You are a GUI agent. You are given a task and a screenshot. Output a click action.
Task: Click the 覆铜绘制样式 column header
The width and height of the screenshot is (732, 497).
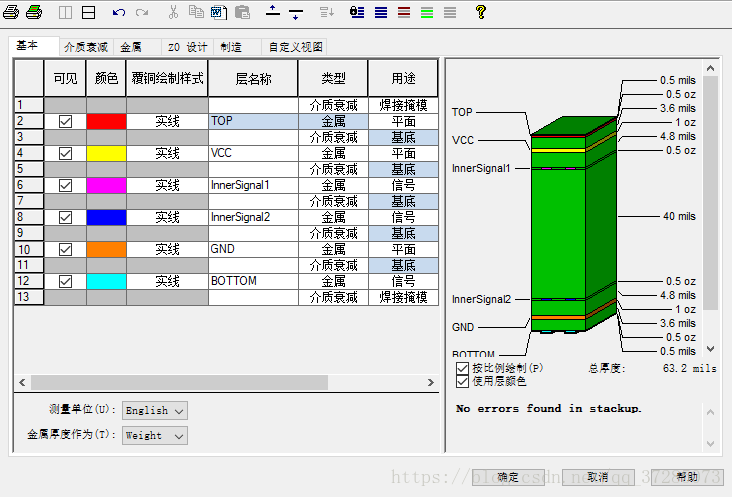click(x=167, y=78)
